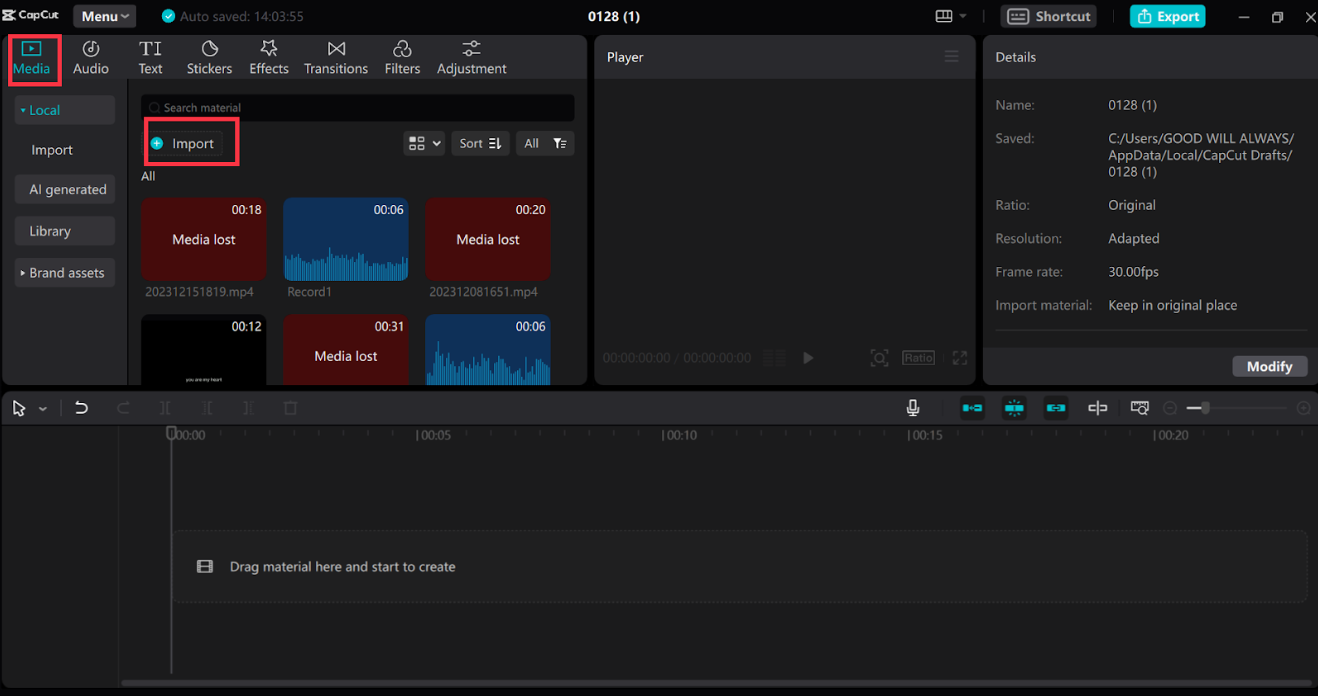Click the CapCut logo
The width and height of the screenshot is (1318, 696).
pos(31,15)
